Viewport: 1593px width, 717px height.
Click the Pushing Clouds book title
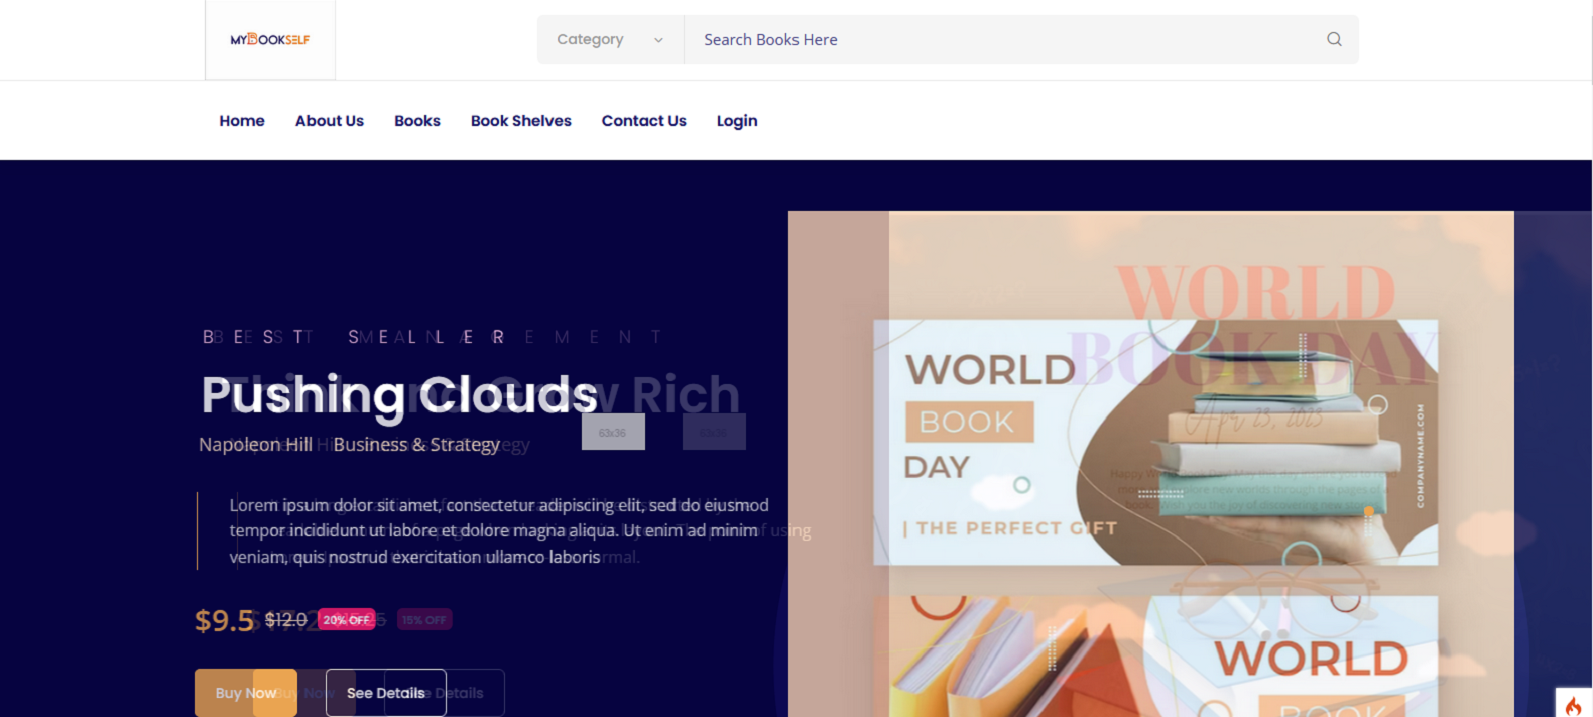[399, 394]
